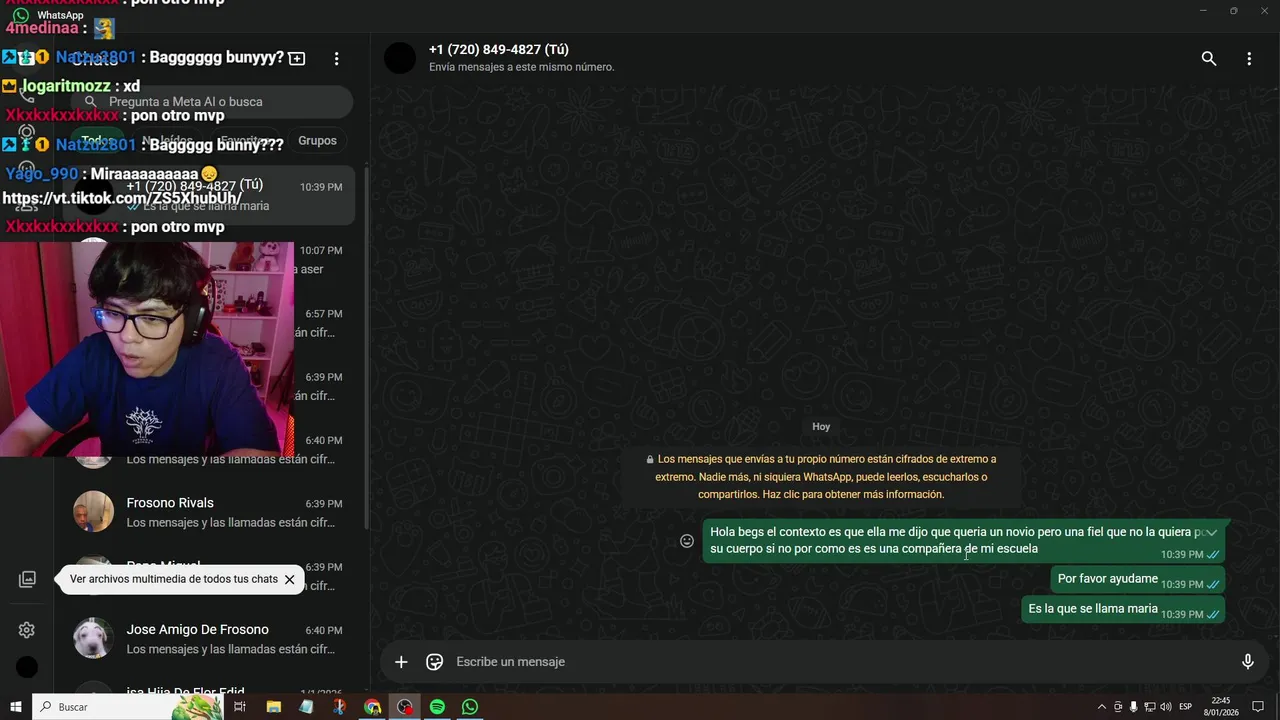This screenshot has height=720, width=1280.
Task: Open WhatsApp taskbar icon
Action: 470,707
